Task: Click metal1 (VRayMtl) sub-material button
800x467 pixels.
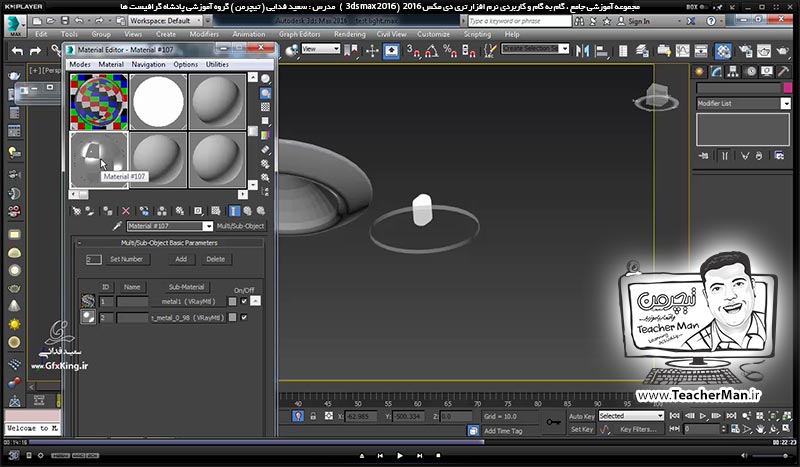Action: tap(188, 301)
